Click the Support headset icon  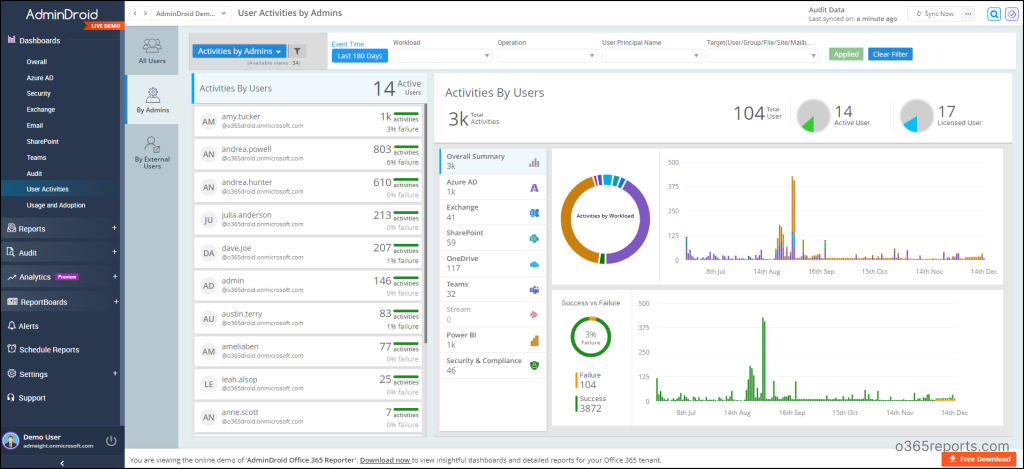tap(11, 397)
